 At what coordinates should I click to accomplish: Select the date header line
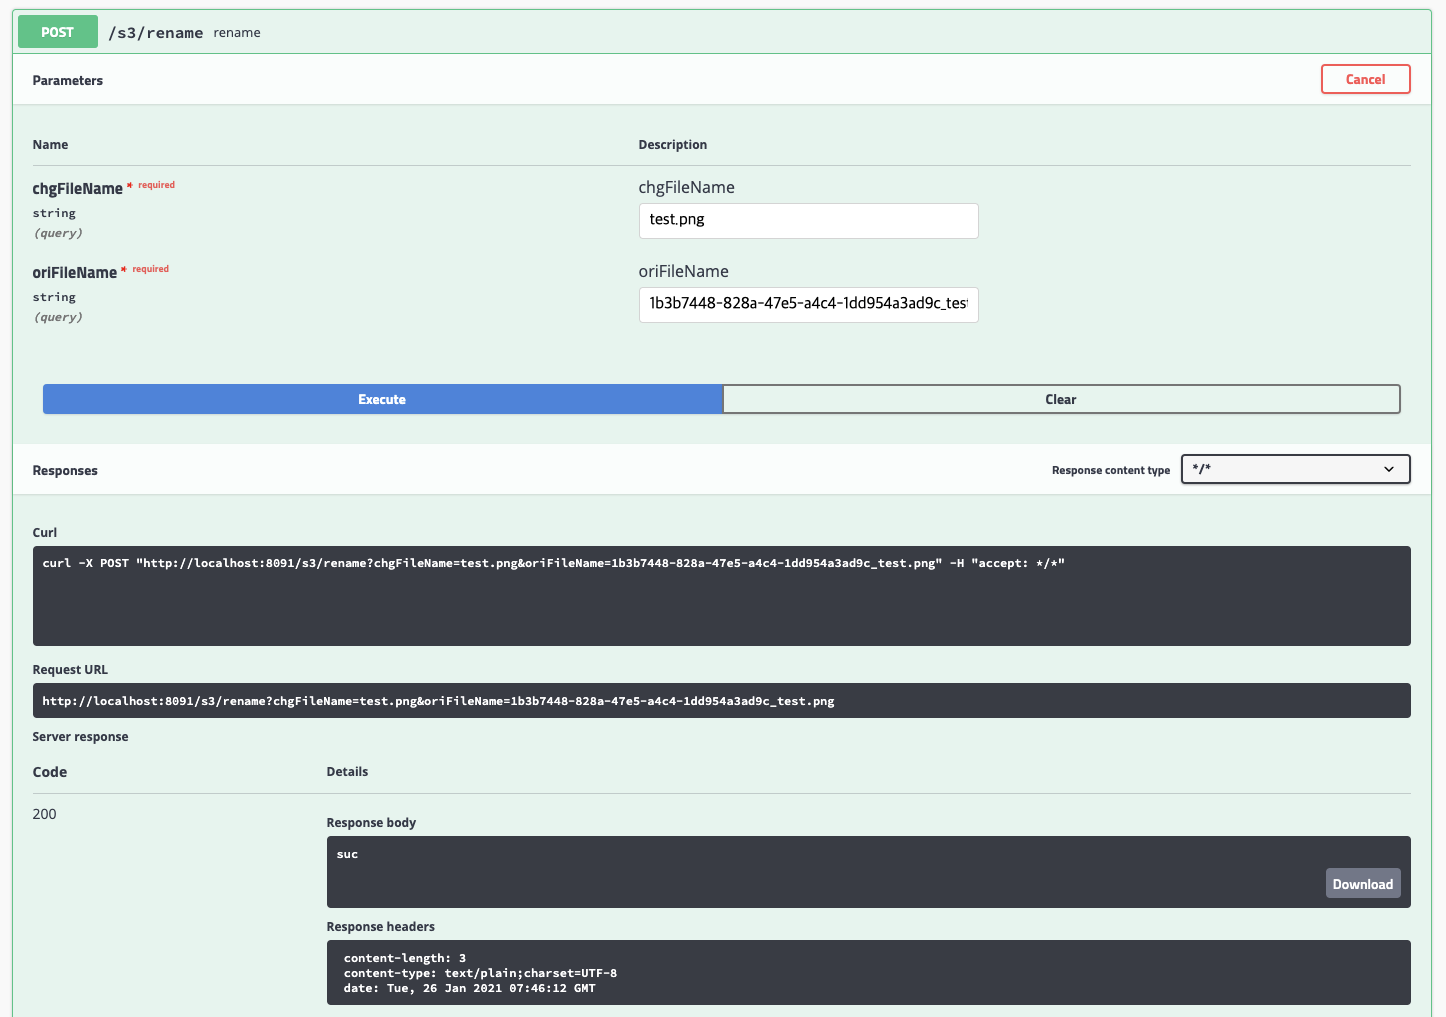[x=469, y=988]
